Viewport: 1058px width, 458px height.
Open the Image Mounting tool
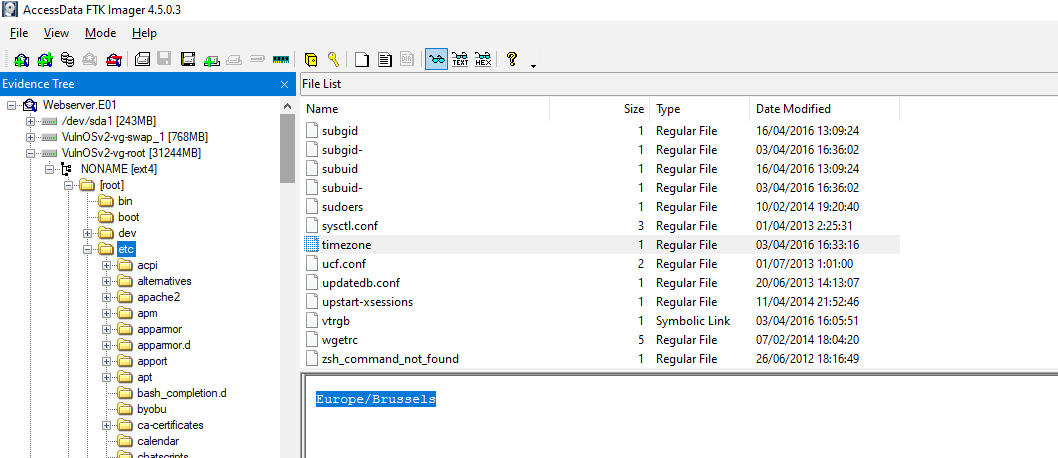click(67, 60)
